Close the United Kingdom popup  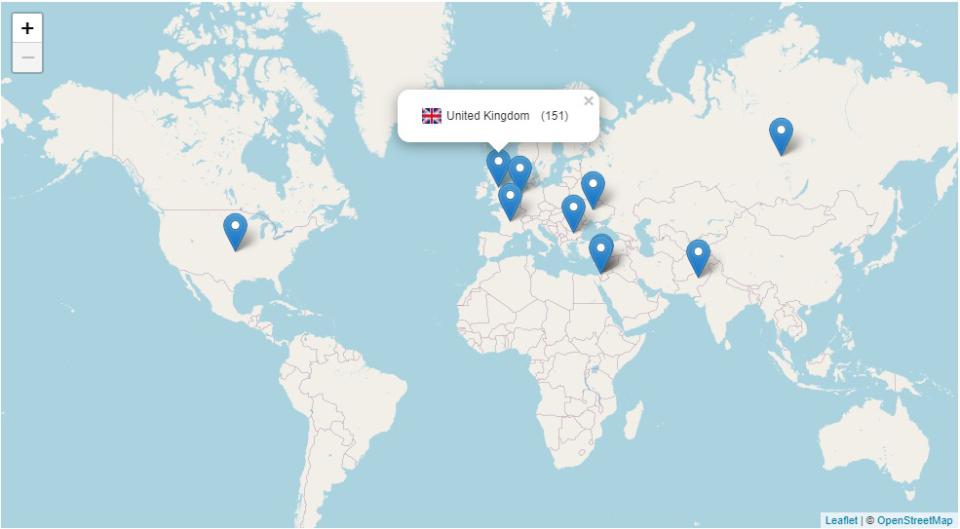(x=588, y=101)
